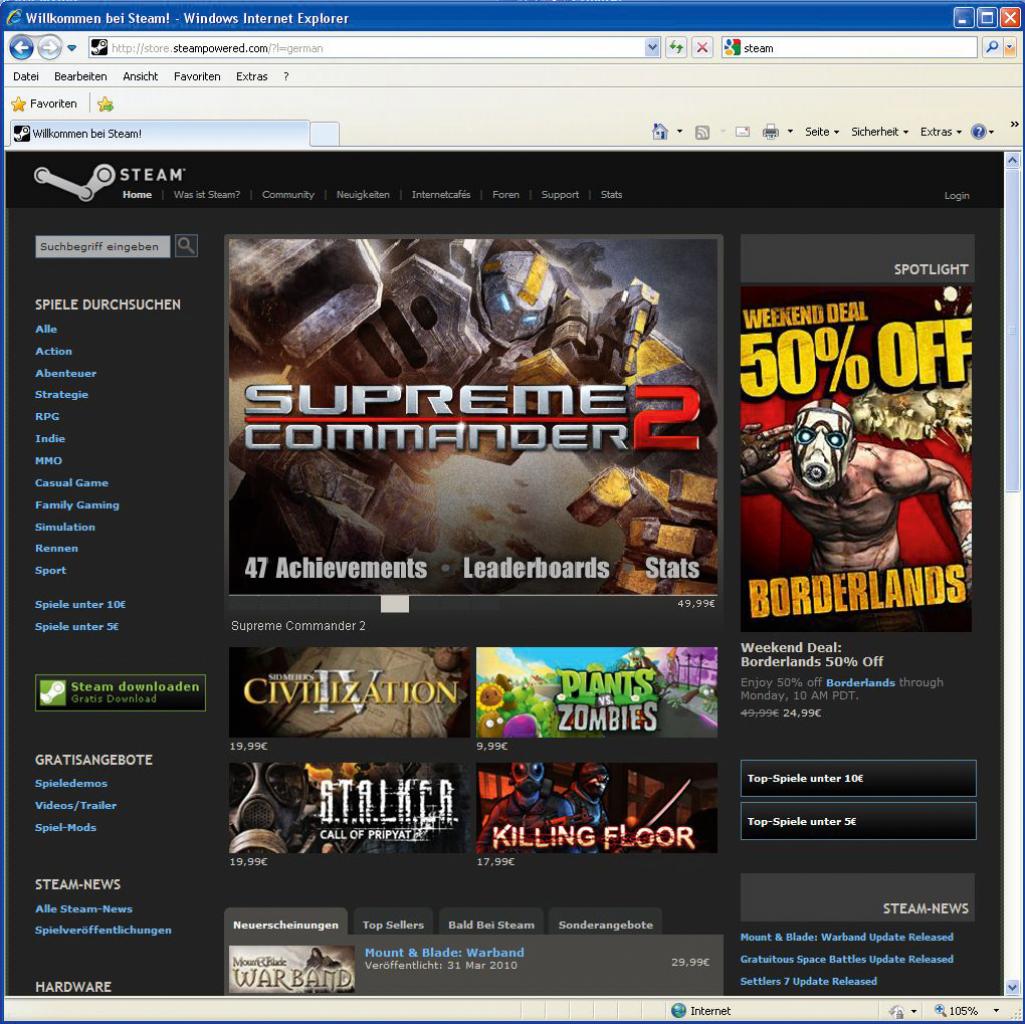The image size is (1025, 1024).
Task: Click the Steam logo in header
Action: pyautogui.click(x=109, y=181)
